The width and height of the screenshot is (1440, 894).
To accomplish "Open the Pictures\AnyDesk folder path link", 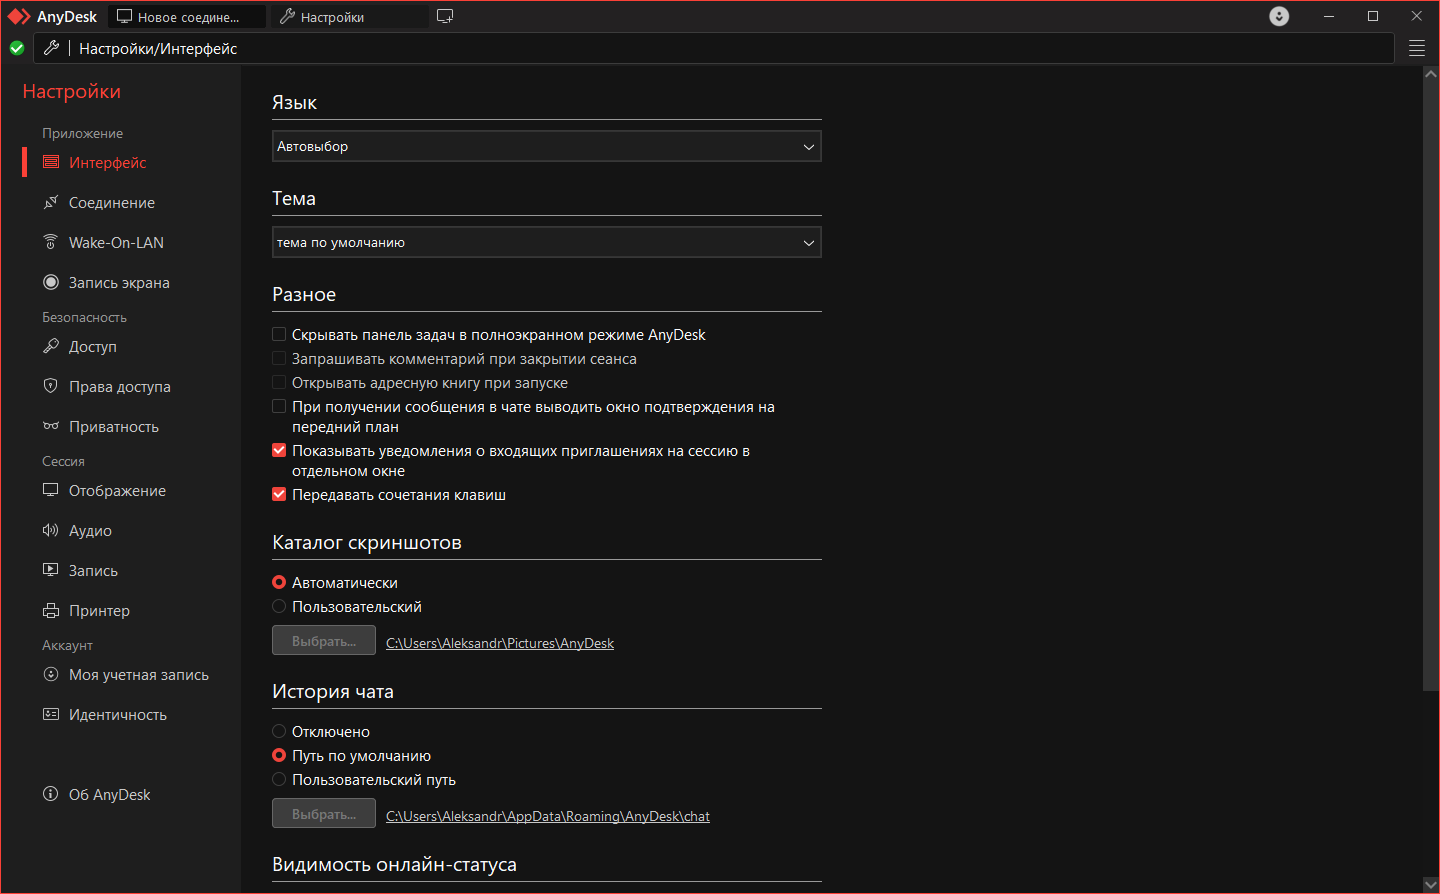I will [500, 643].
